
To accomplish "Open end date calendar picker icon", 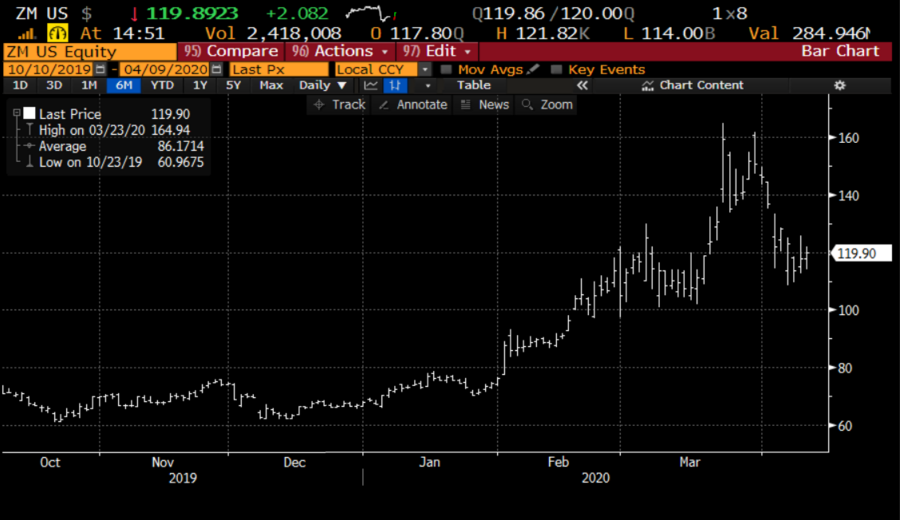I will (x=216, y=69).
